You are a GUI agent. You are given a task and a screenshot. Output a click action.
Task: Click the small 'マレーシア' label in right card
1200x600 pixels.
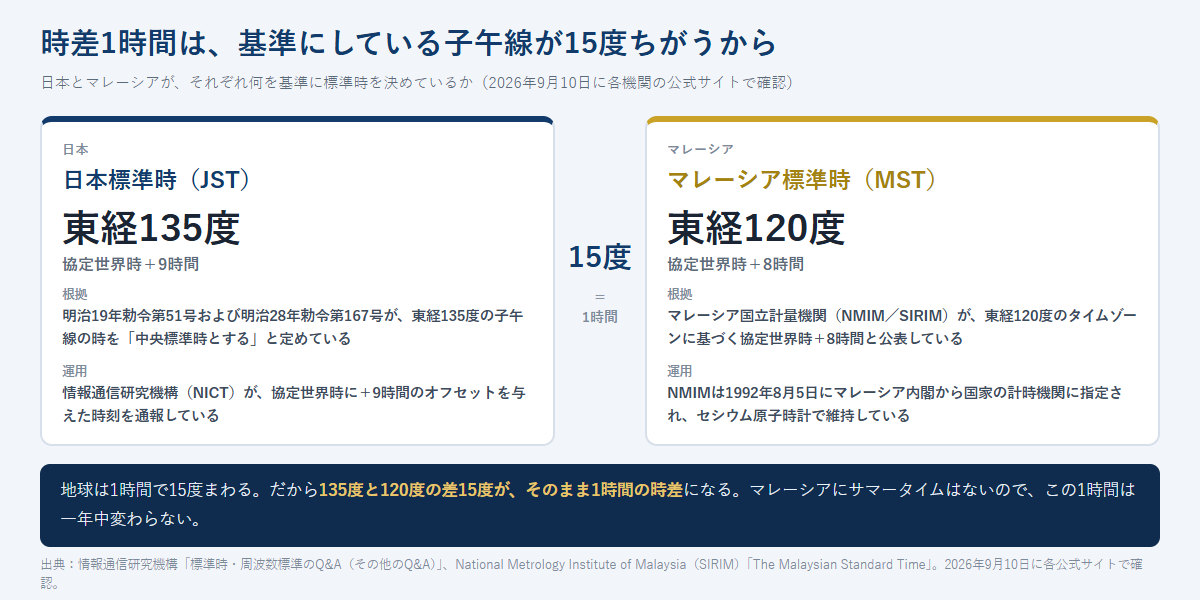pos(701,149)
